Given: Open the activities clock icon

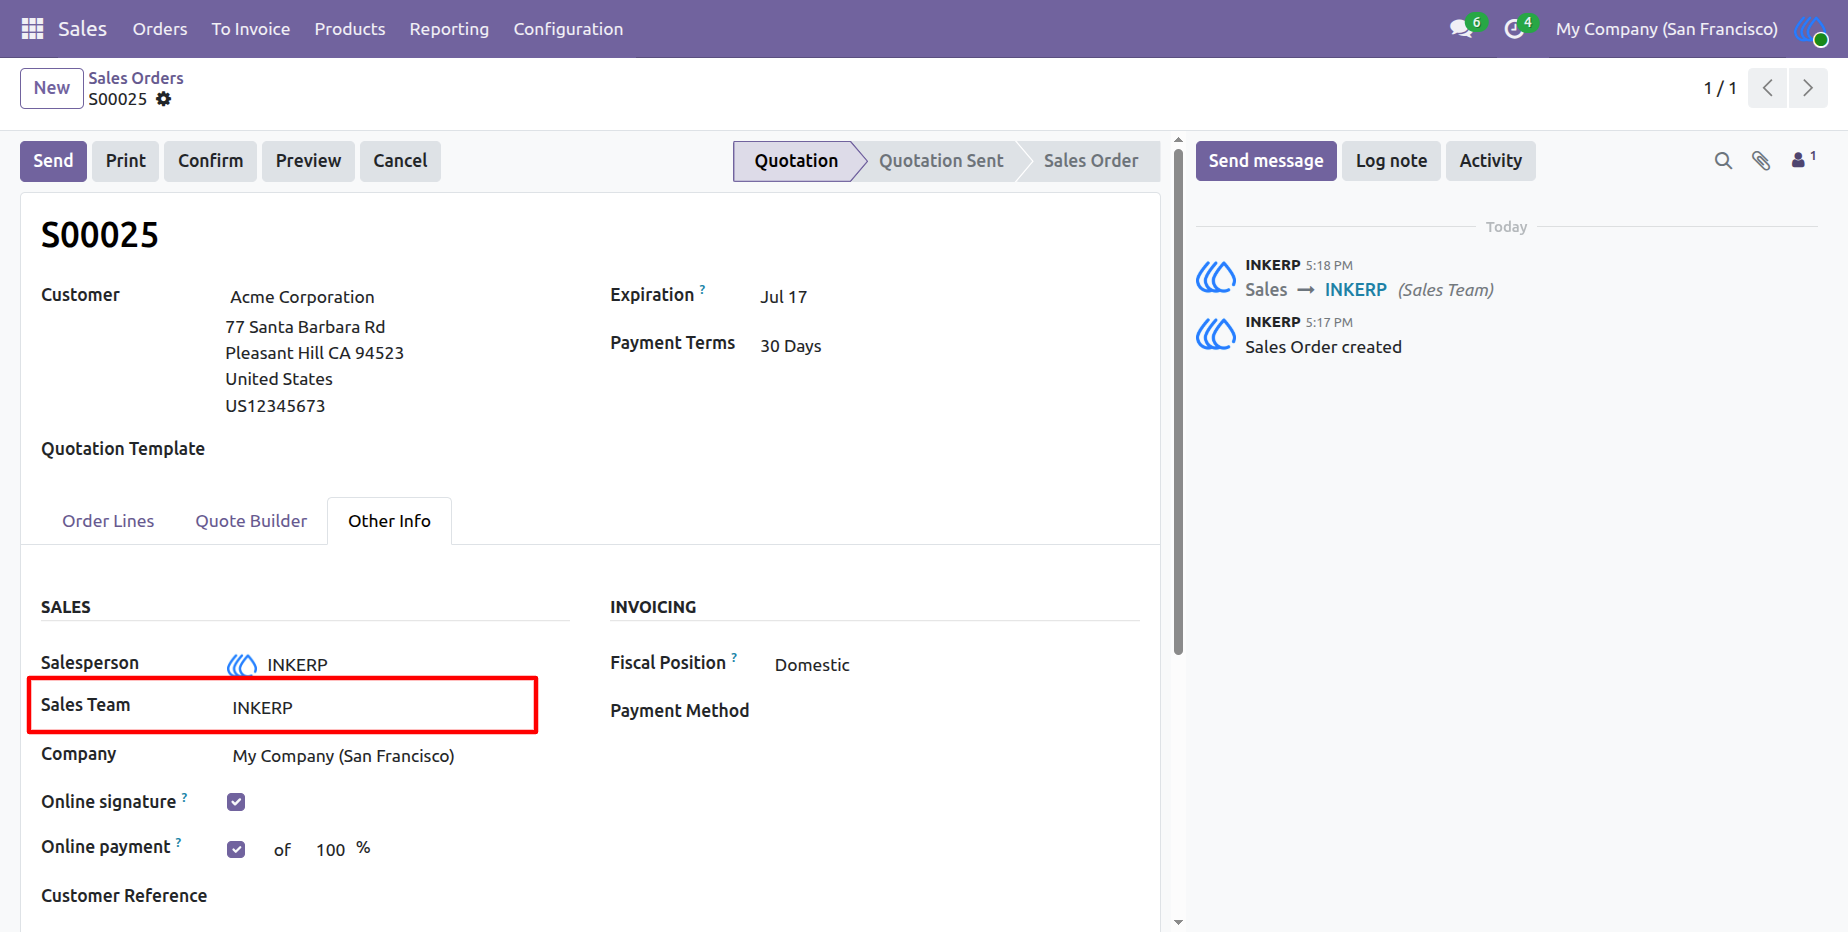Looking at the screenshot, I should [1514, 29].
